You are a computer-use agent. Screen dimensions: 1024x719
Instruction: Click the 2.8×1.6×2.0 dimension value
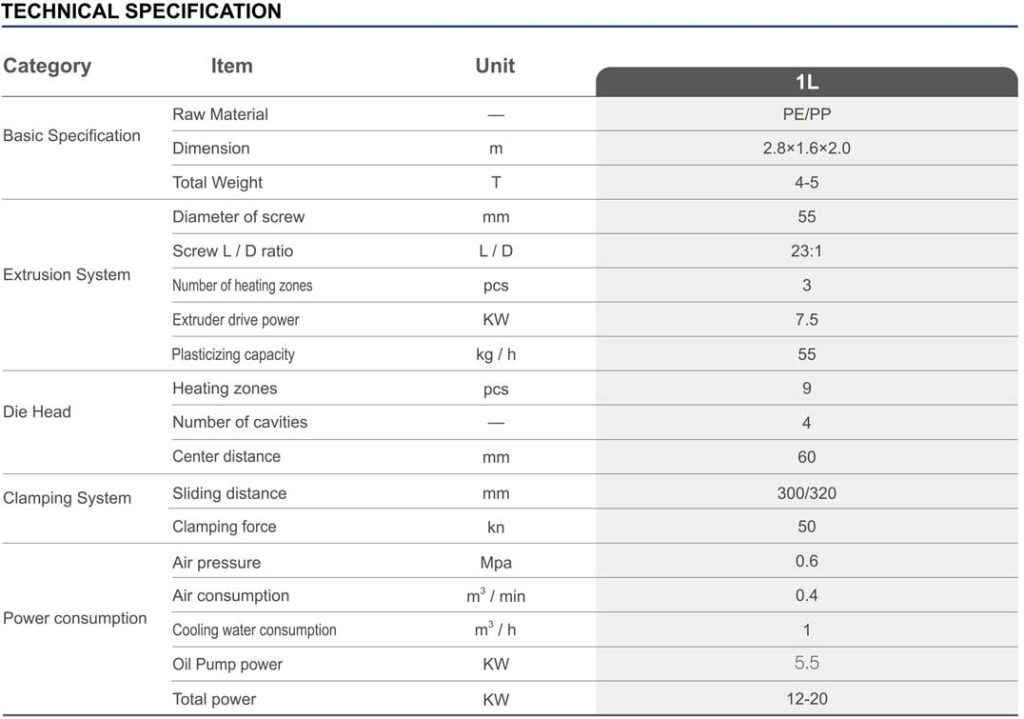click(x=806, y=148)
